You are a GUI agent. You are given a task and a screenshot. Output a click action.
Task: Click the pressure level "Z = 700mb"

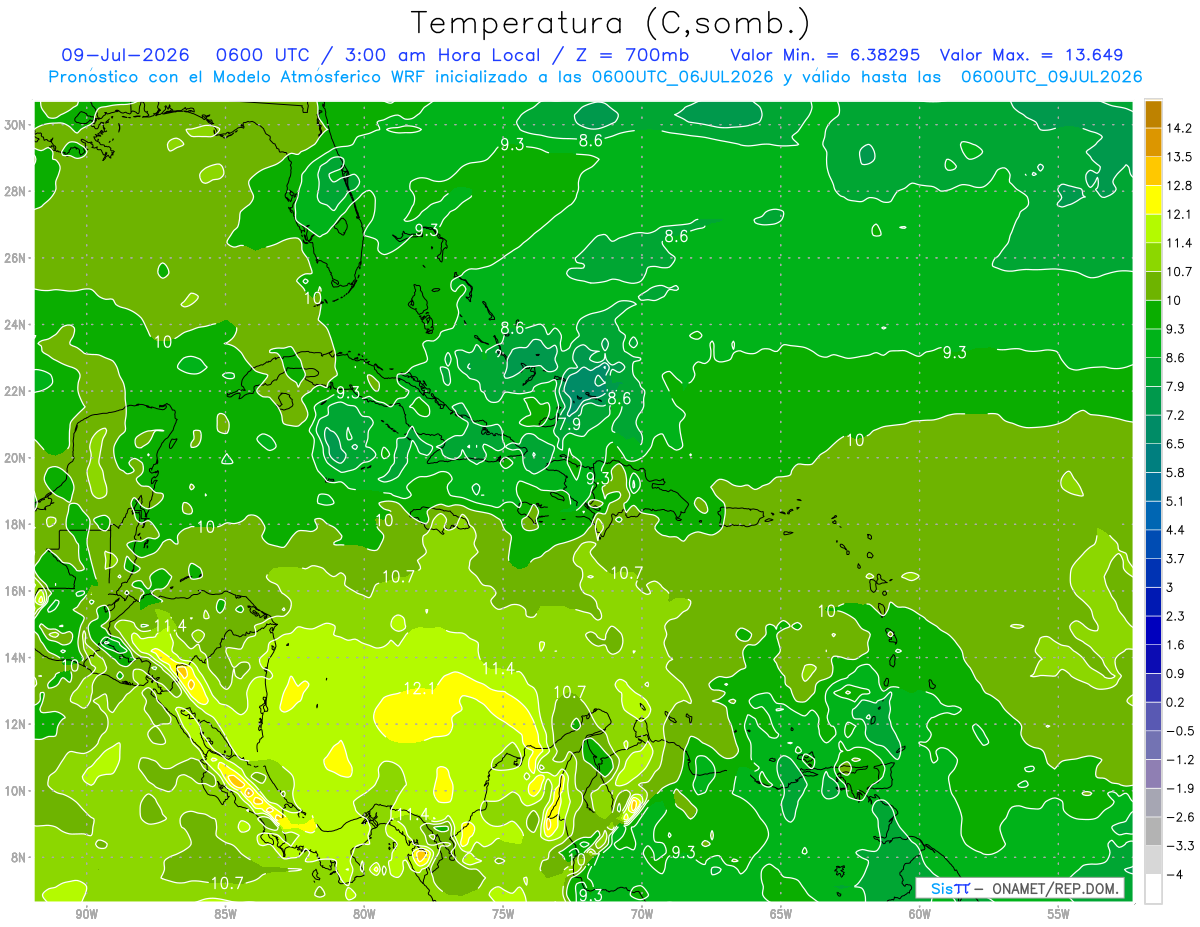click(x=632, y=55)
